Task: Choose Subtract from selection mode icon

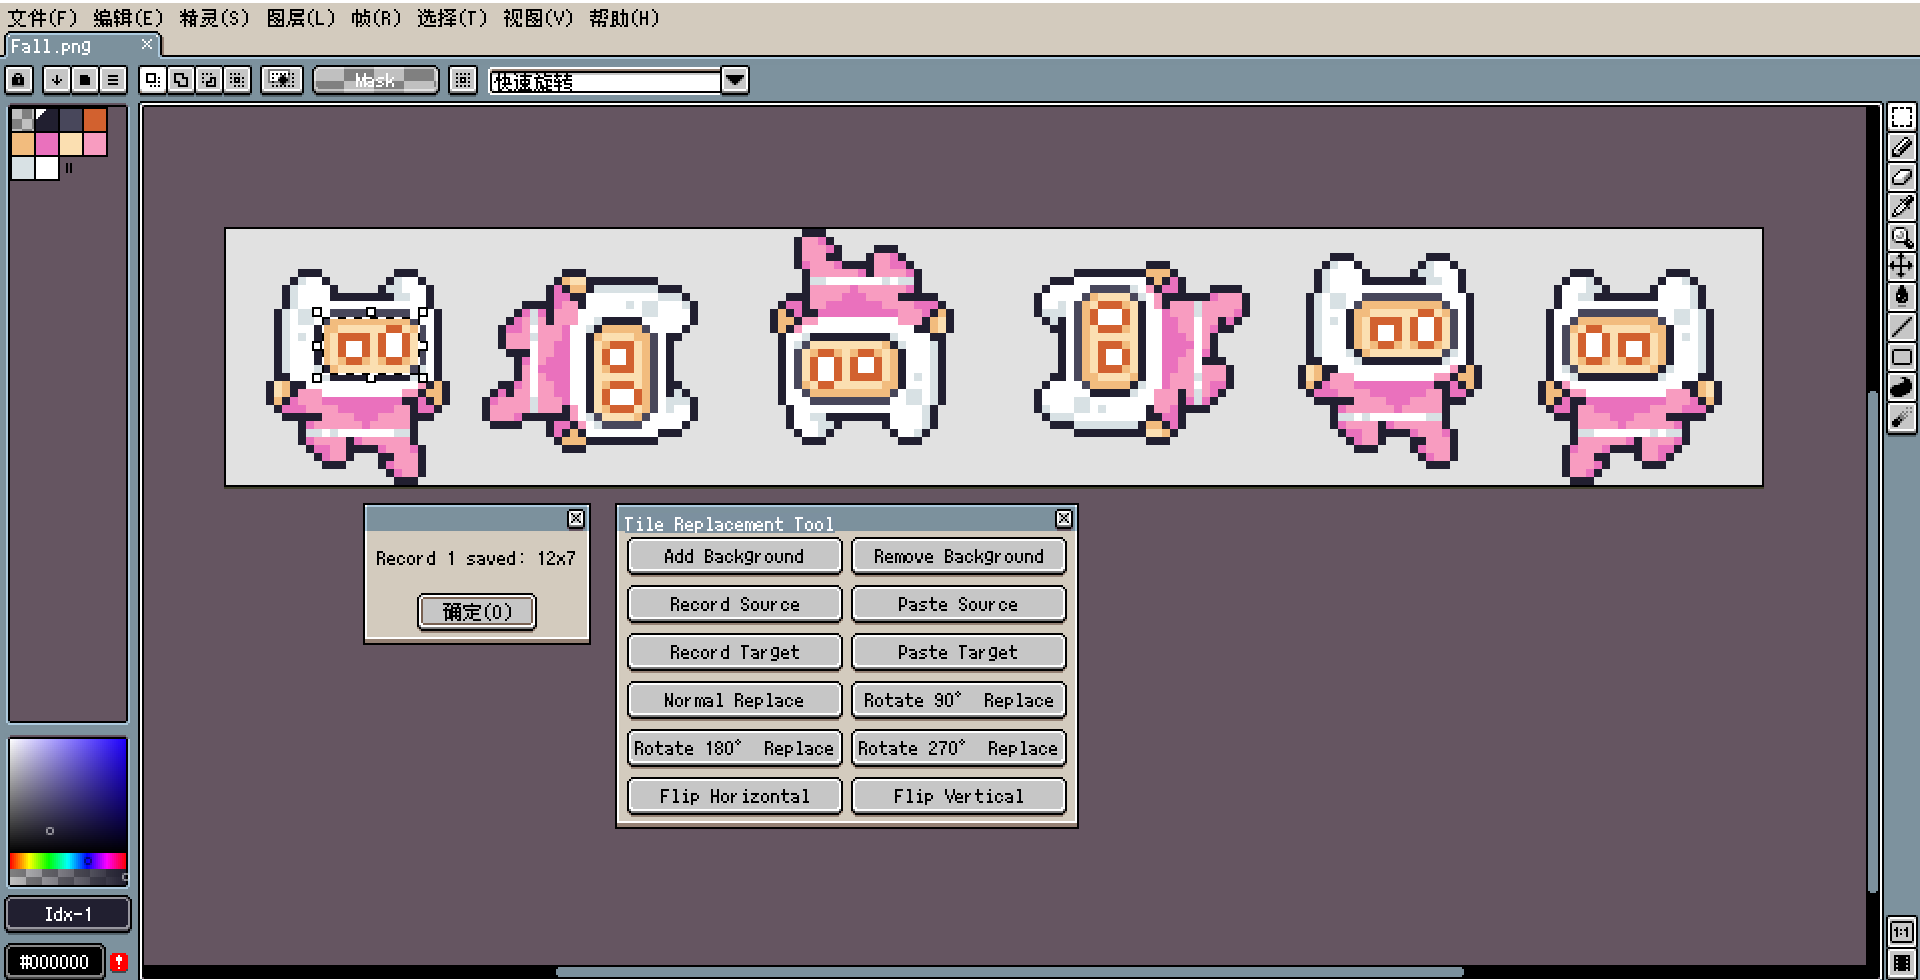Action: [208, 80]
